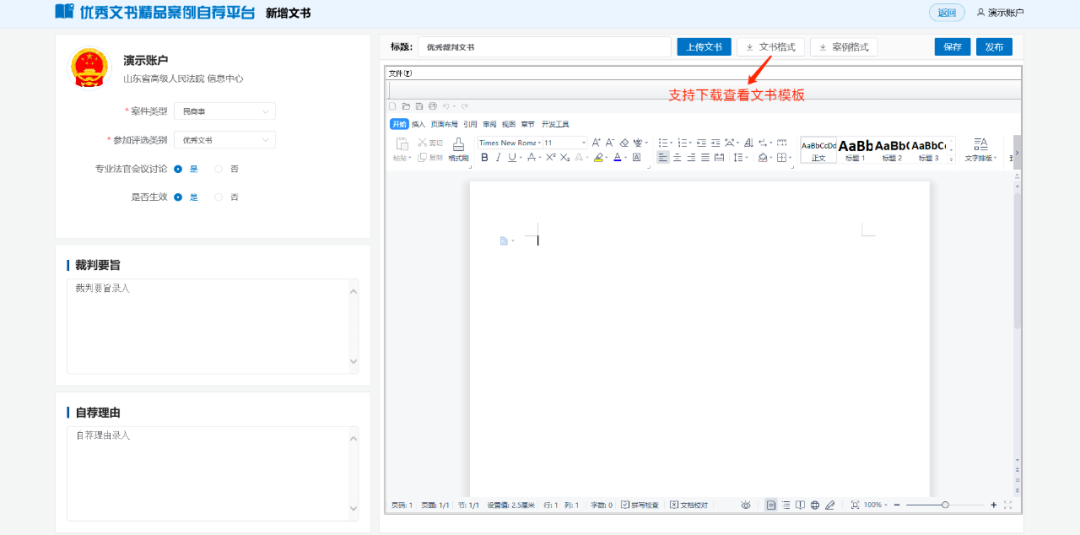Toggle 拼写检查 spell check in status bar
The image size is (1080, 535).
point(640,505)
